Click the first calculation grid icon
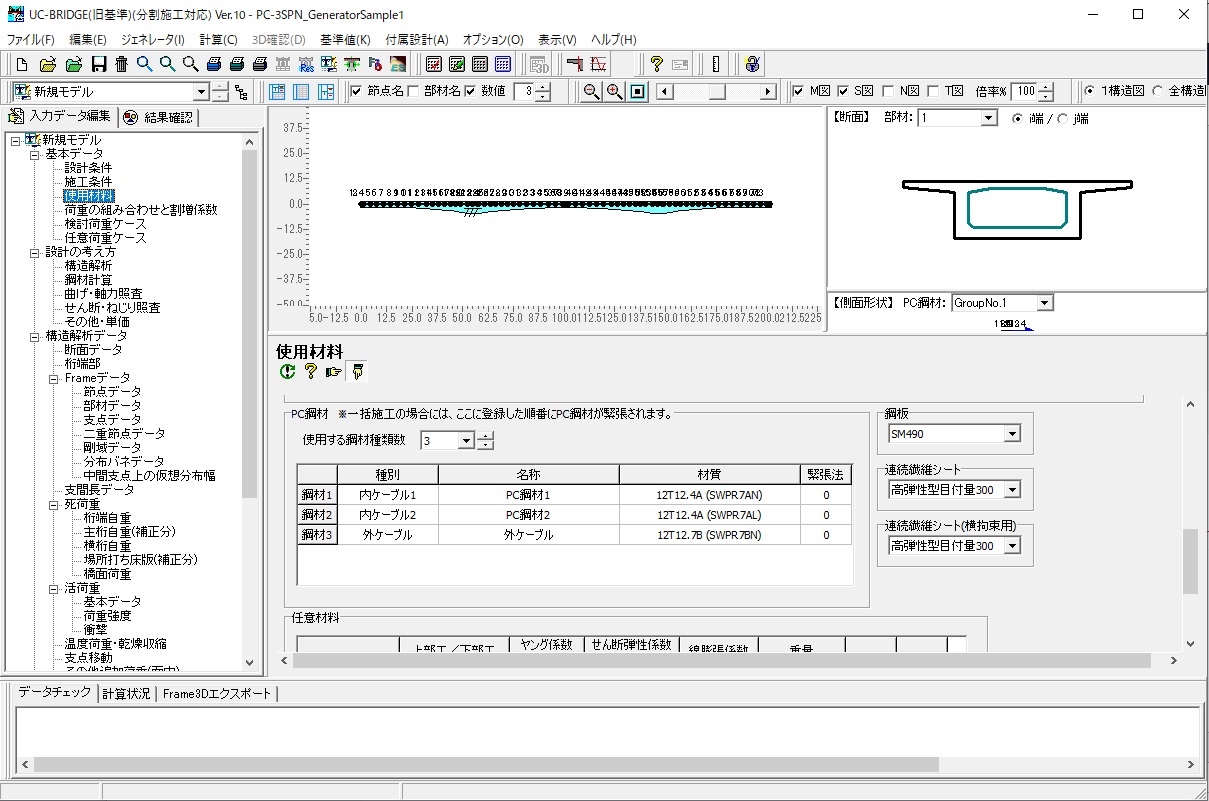The image size is (1209, 801). click(434, 65)
